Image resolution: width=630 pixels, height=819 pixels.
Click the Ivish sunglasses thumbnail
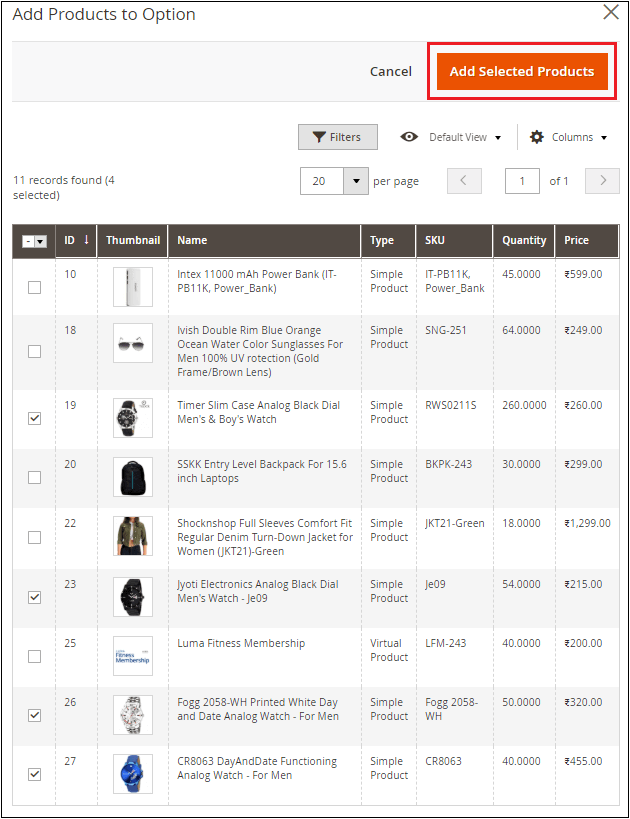[133, 343]
